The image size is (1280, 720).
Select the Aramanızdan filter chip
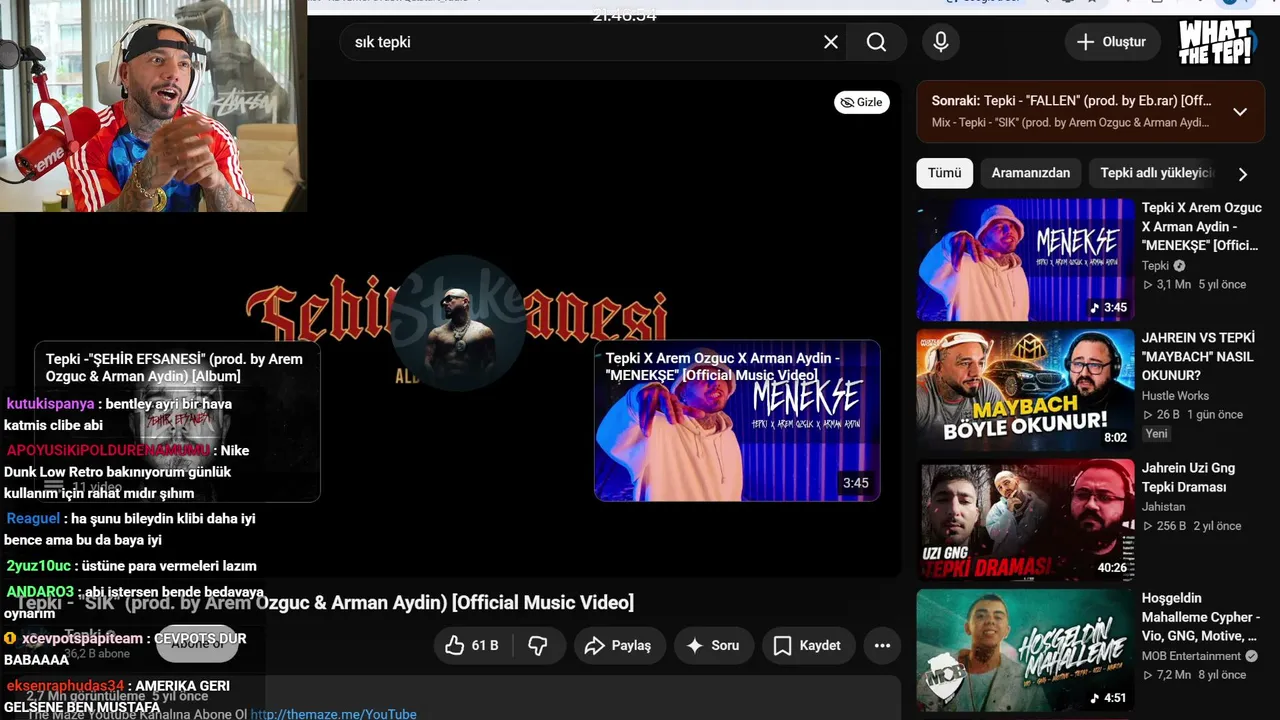point(1030,173)
